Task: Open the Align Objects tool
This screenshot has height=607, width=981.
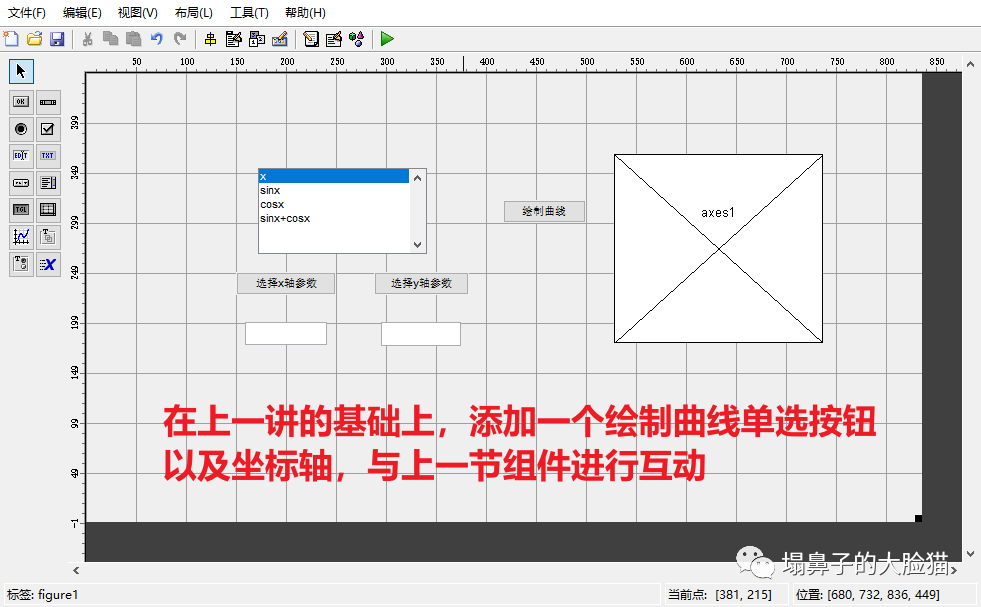Action: coord(211,39)
